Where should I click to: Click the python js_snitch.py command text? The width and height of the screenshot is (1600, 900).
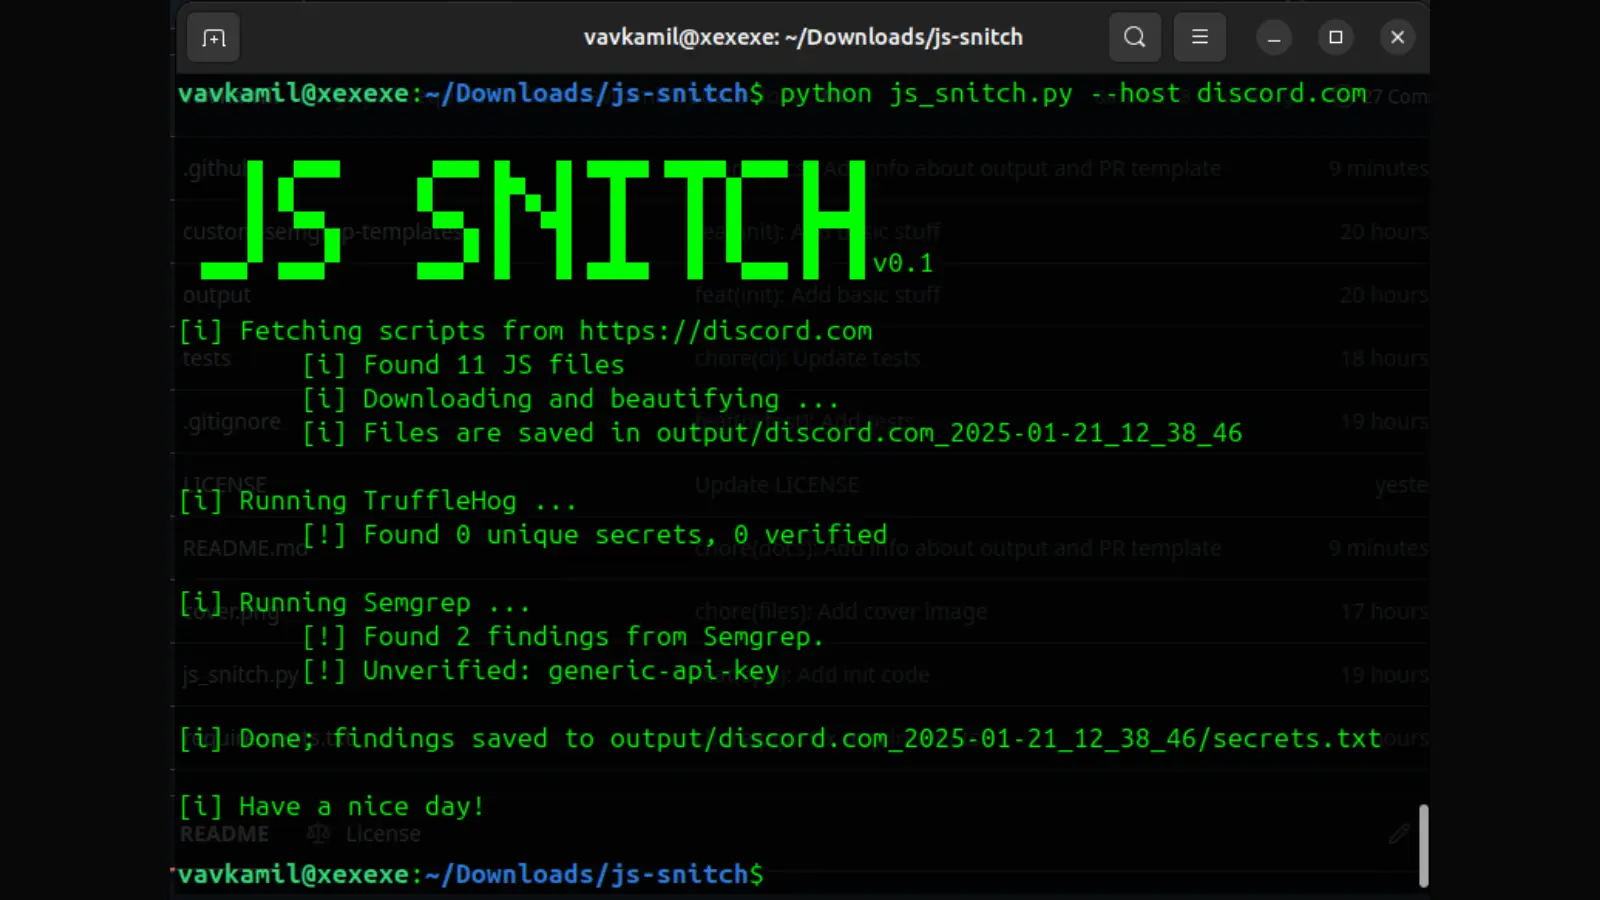coord(925,94)
